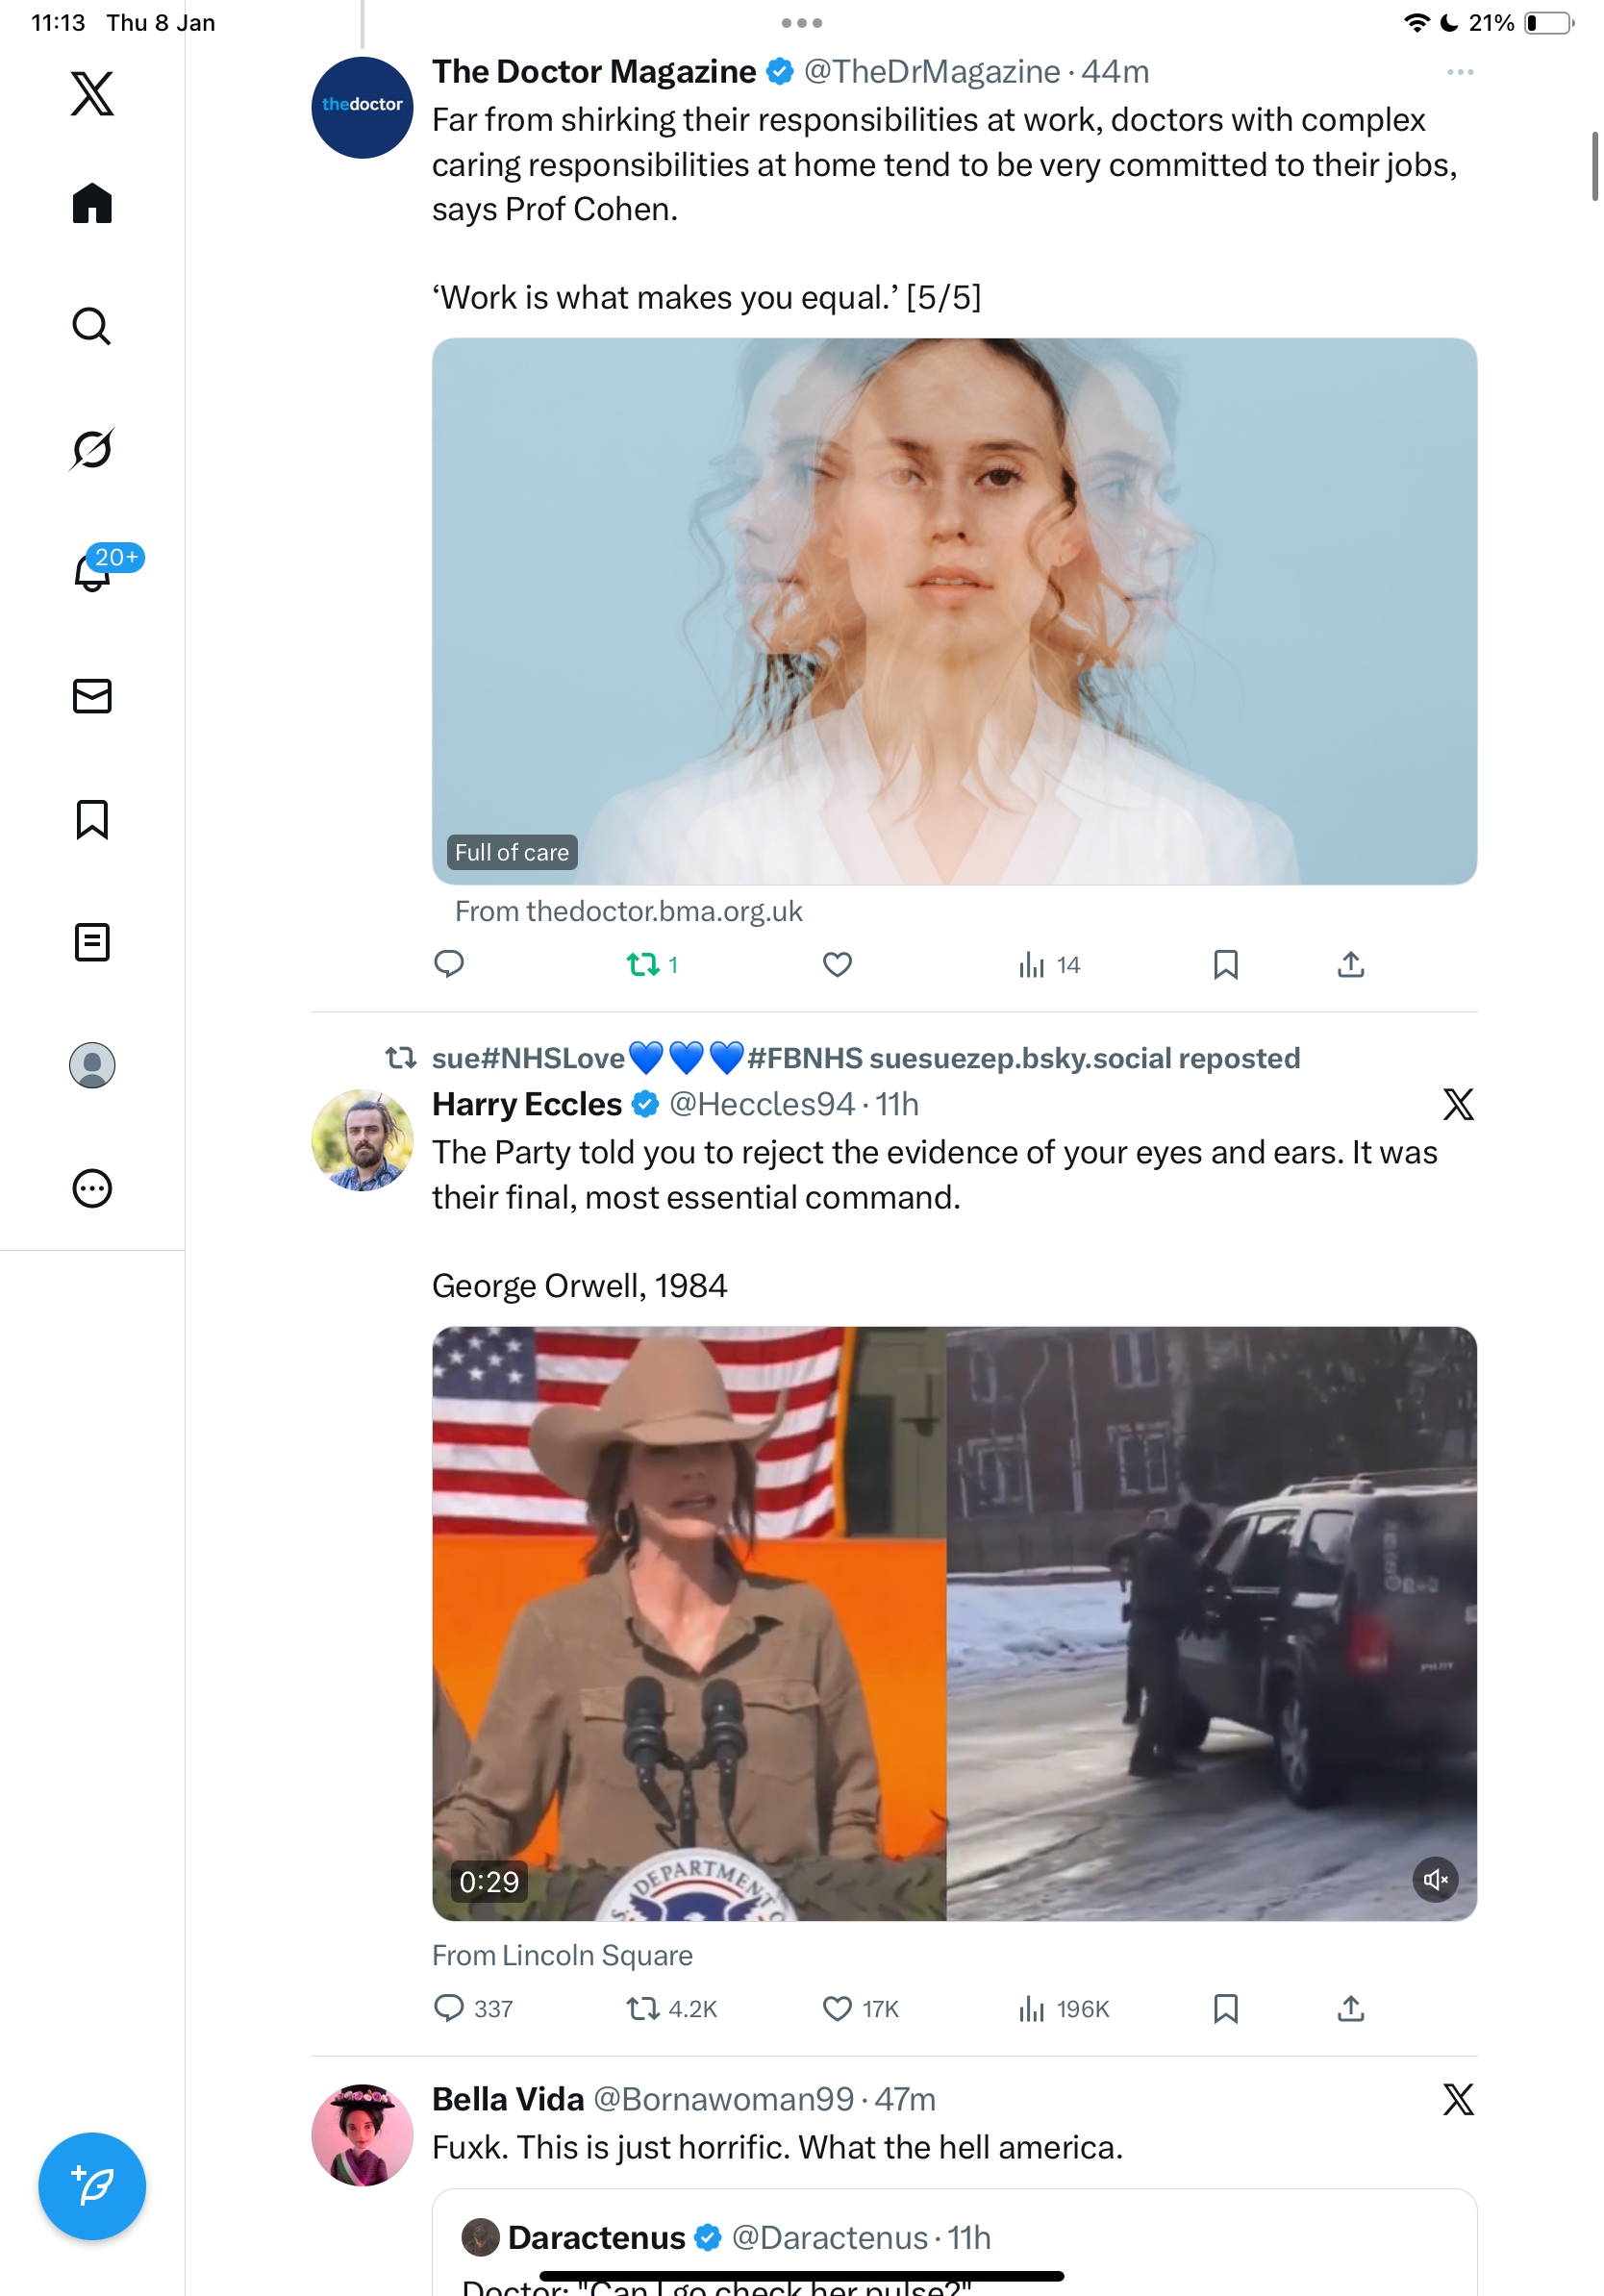Open the Grok icon in sidebar

click(92, 449)
